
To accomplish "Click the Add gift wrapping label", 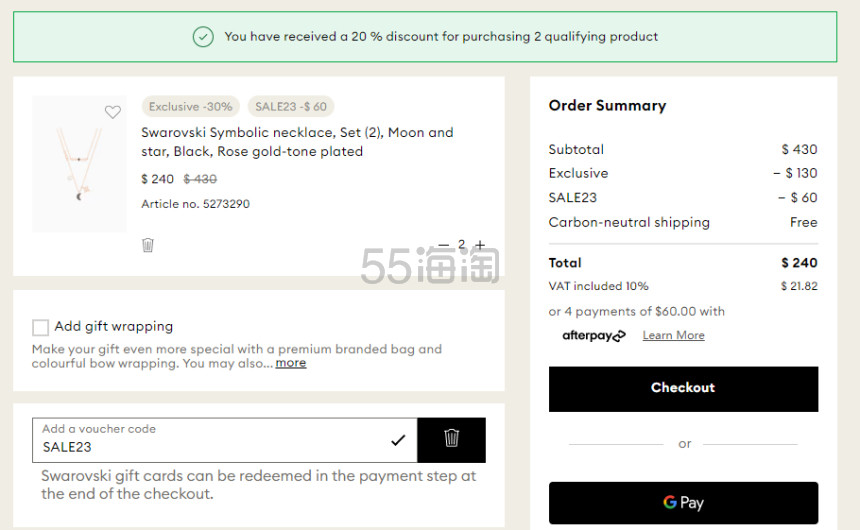I will (114, 326).
